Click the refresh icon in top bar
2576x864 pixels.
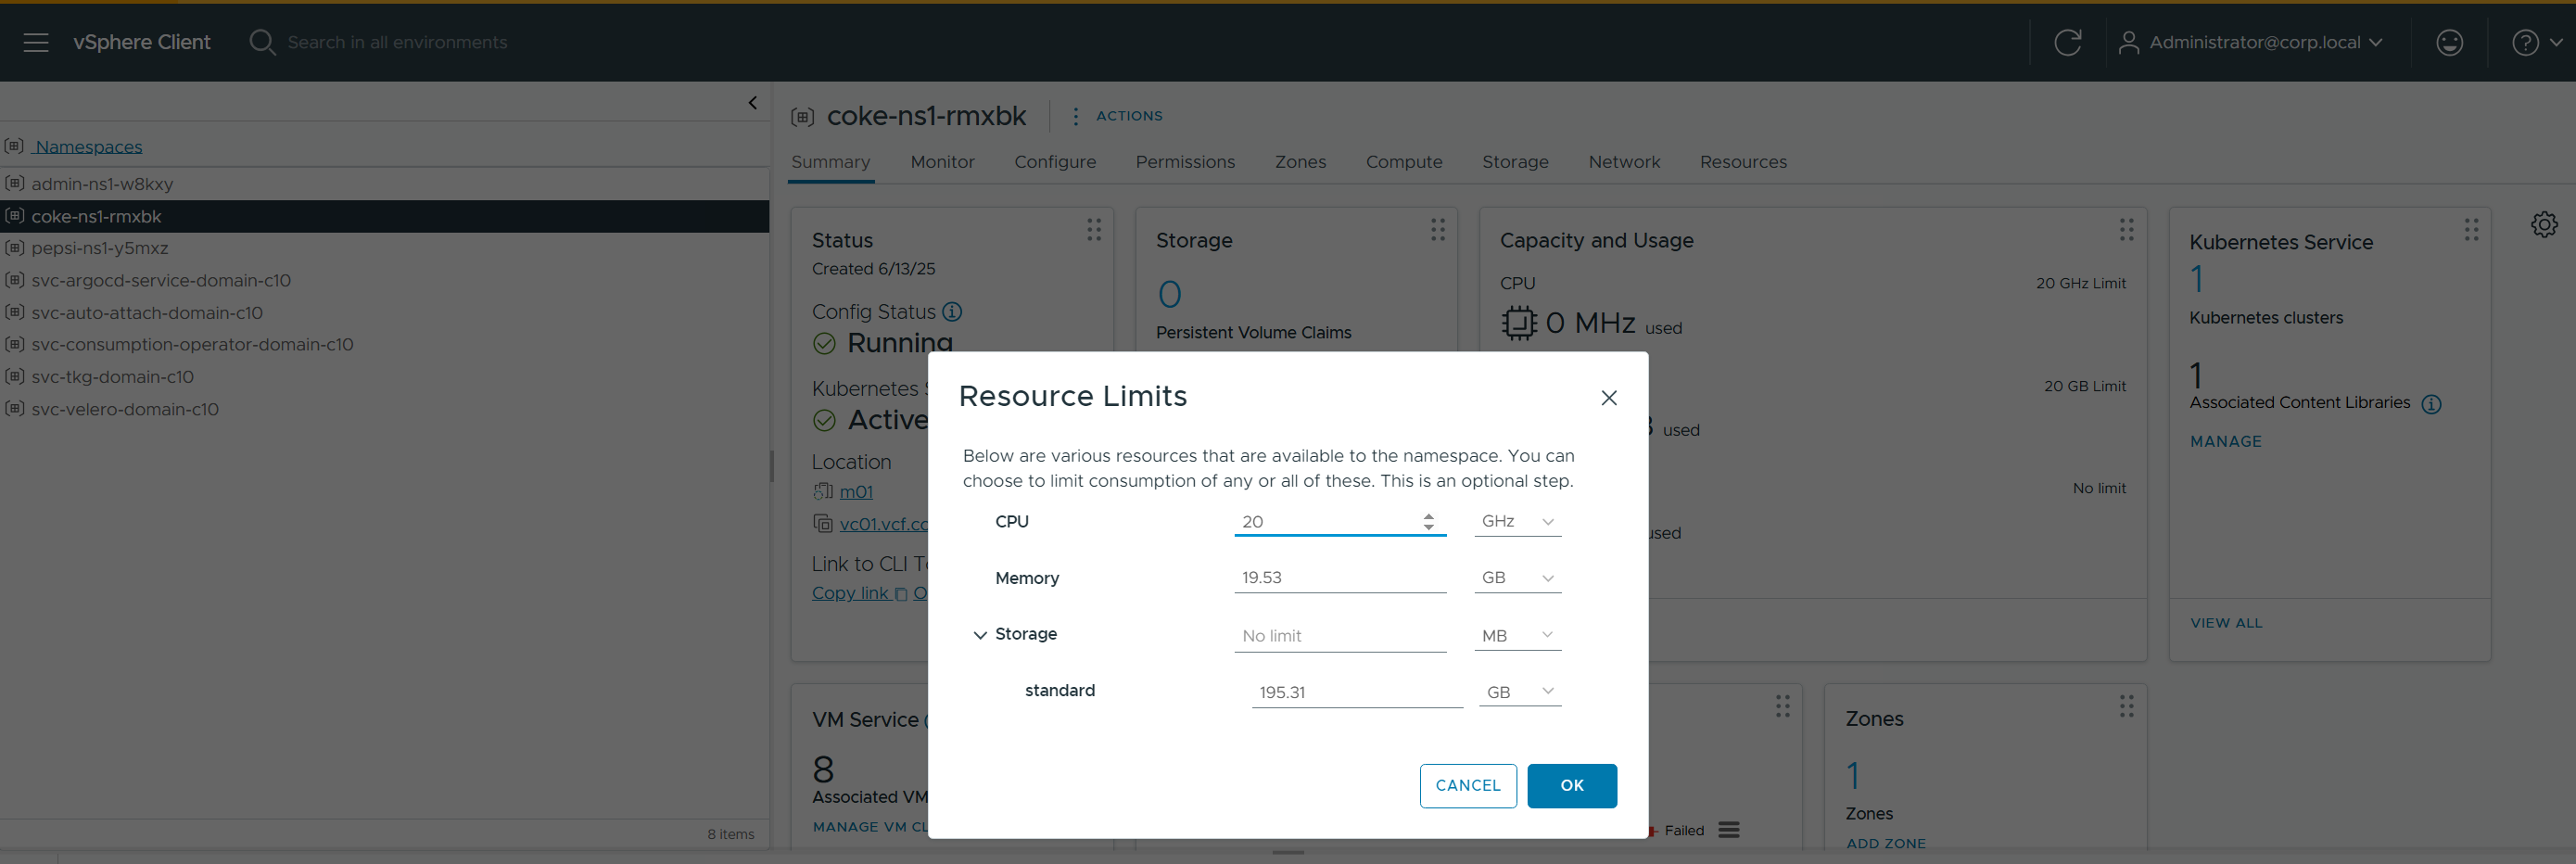click(2067, 42)
